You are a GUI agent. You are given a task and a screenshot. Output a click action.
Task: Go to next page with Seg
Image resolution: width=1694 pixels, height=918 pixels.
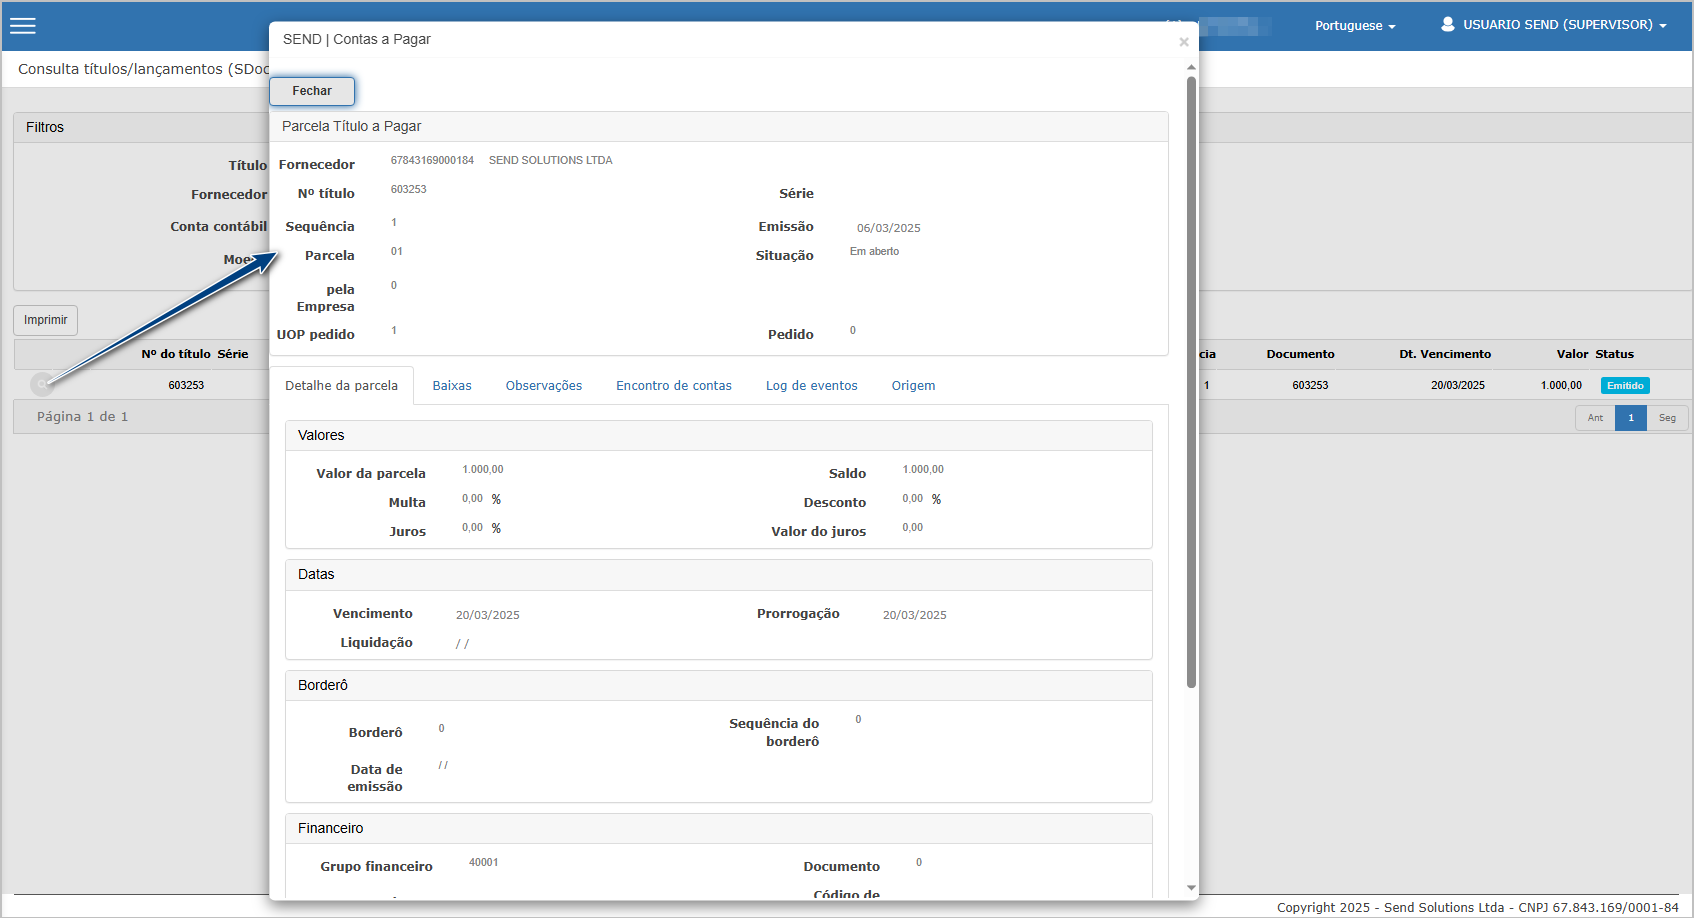pyautogui.click(x=1667, y=418)
